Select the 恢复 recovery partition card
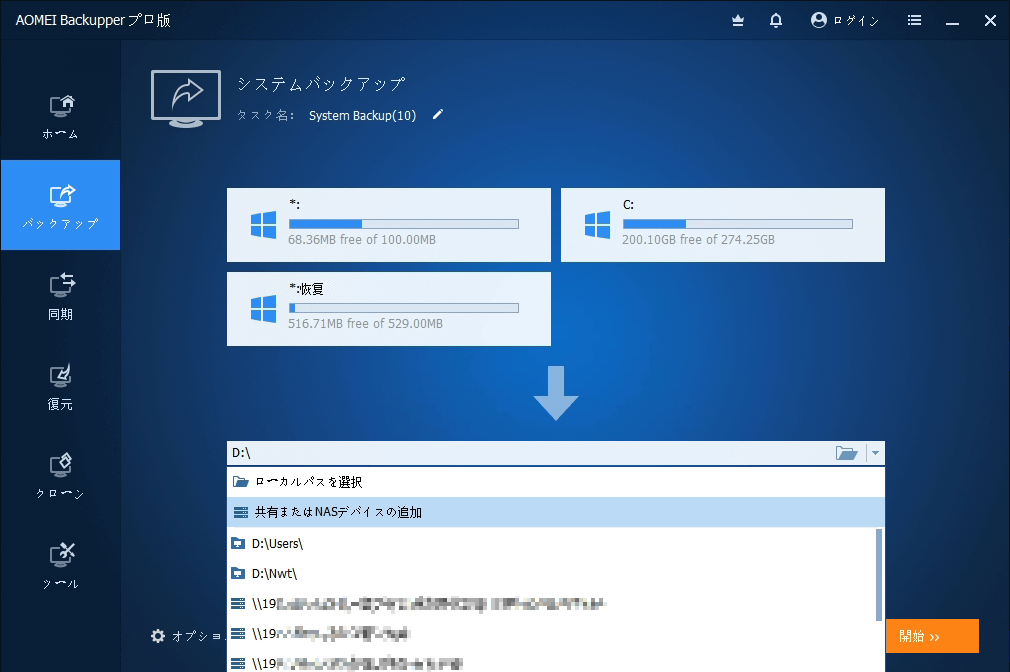Viewport: 1010px width, 672px height. (389, 309)
